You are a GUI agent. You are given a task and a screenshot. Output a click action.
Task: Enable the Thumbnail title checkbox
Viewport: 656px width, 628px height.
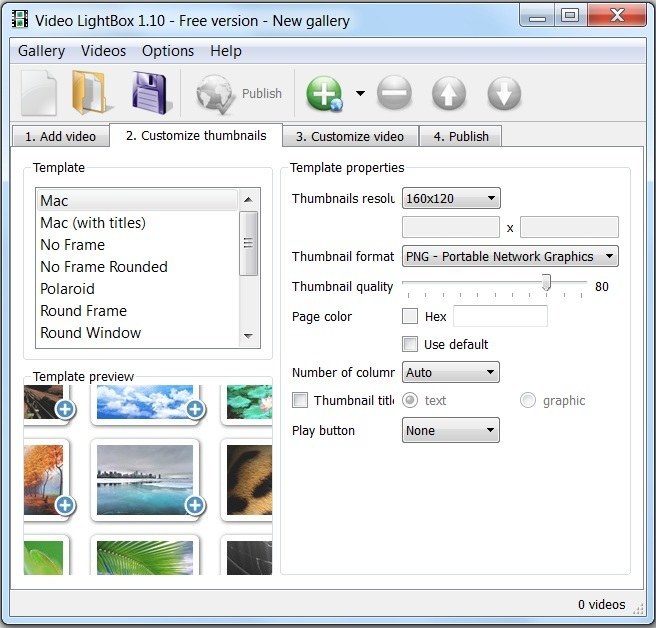[300, 400]
